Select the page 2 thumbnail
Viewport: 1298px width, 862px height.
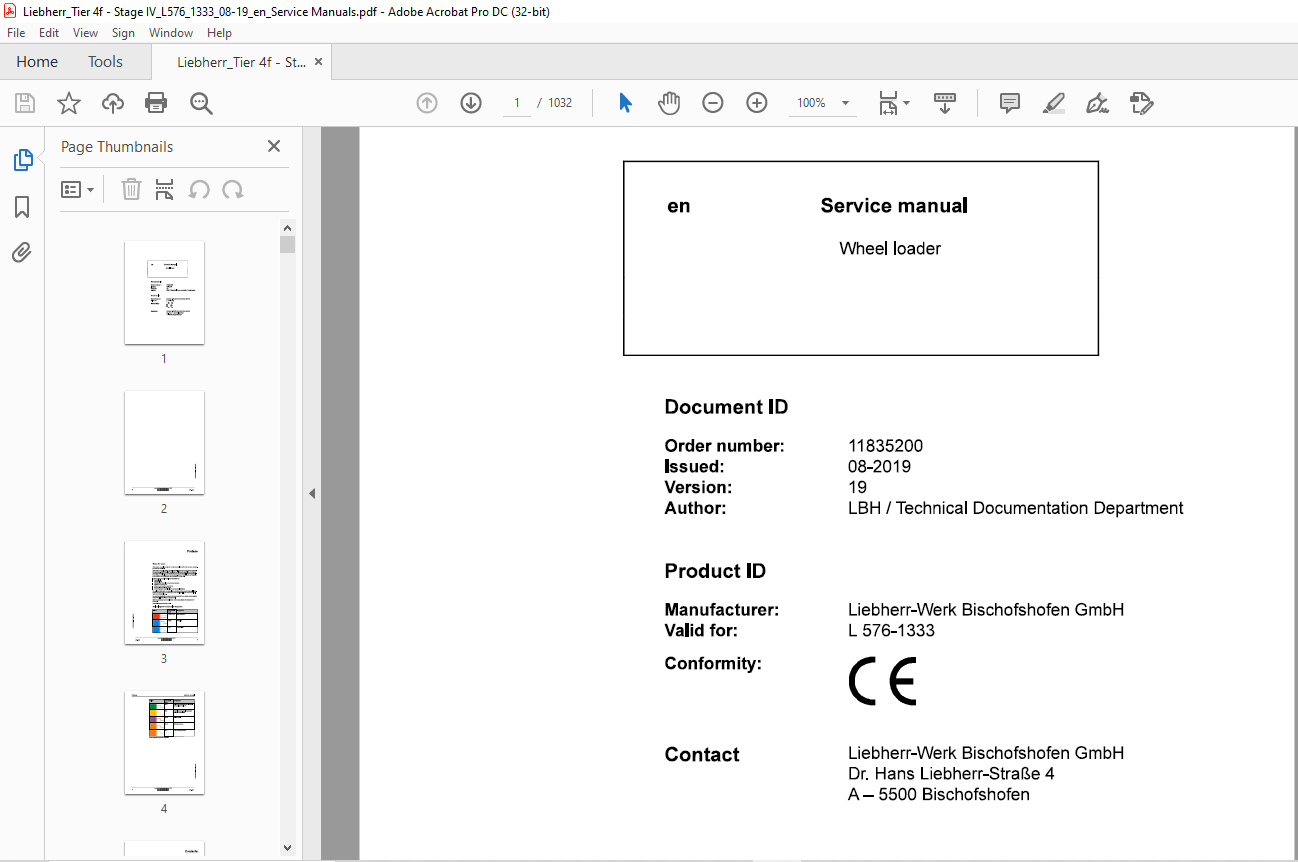(x=164, y=442)
